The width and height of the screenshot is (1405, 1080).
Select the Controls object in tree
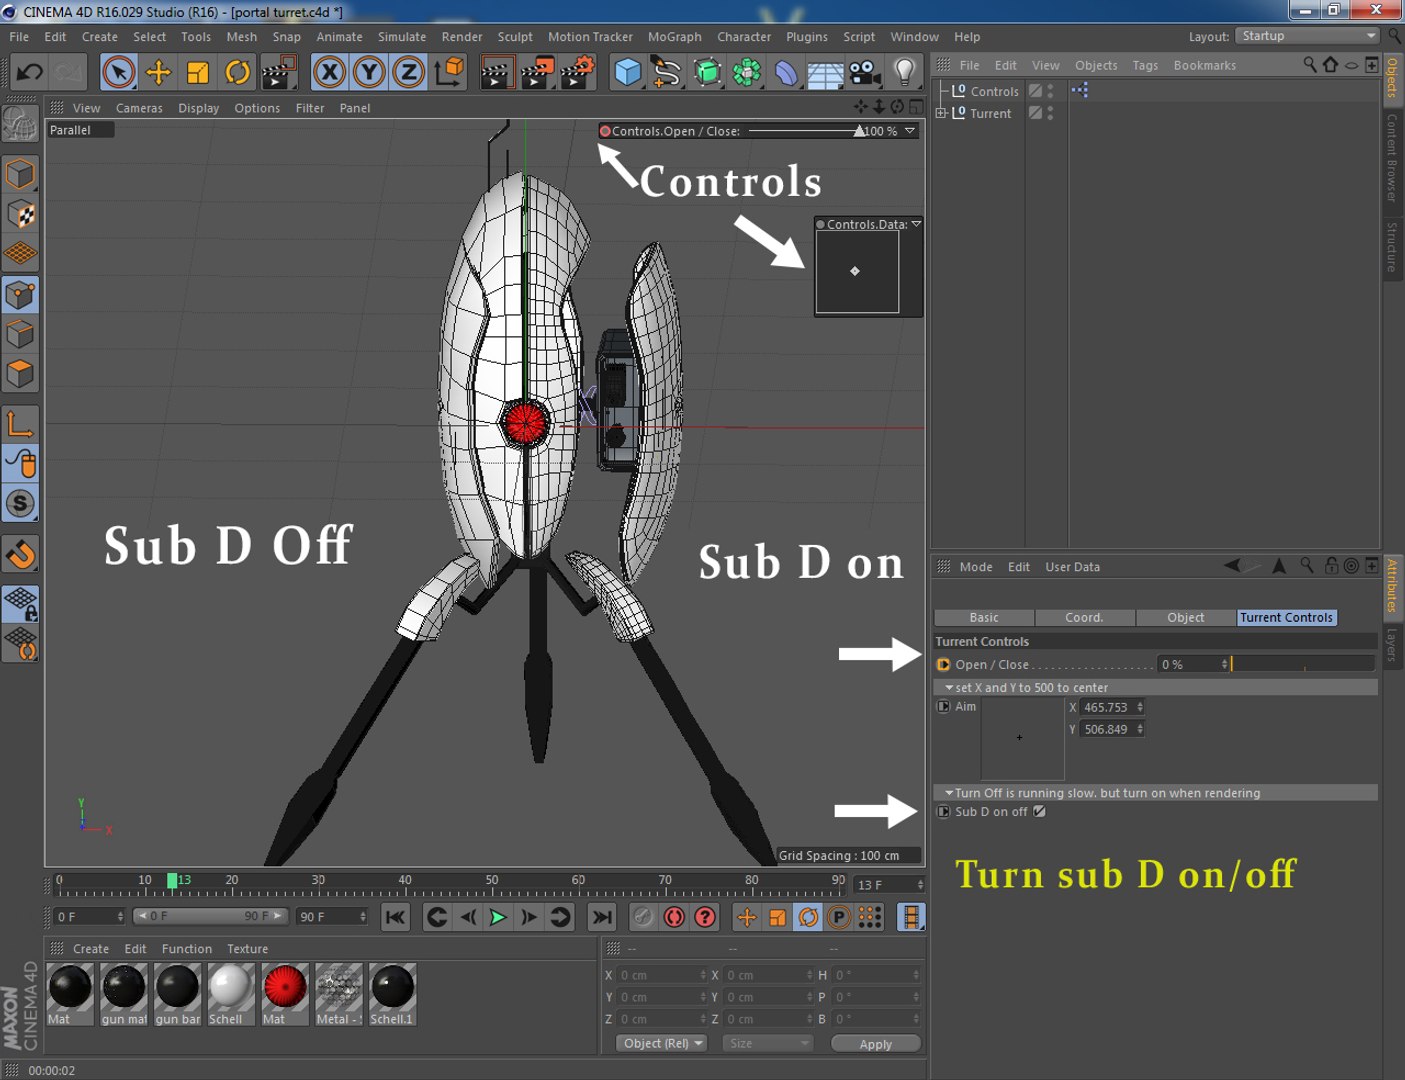click(x=994, y=91)
